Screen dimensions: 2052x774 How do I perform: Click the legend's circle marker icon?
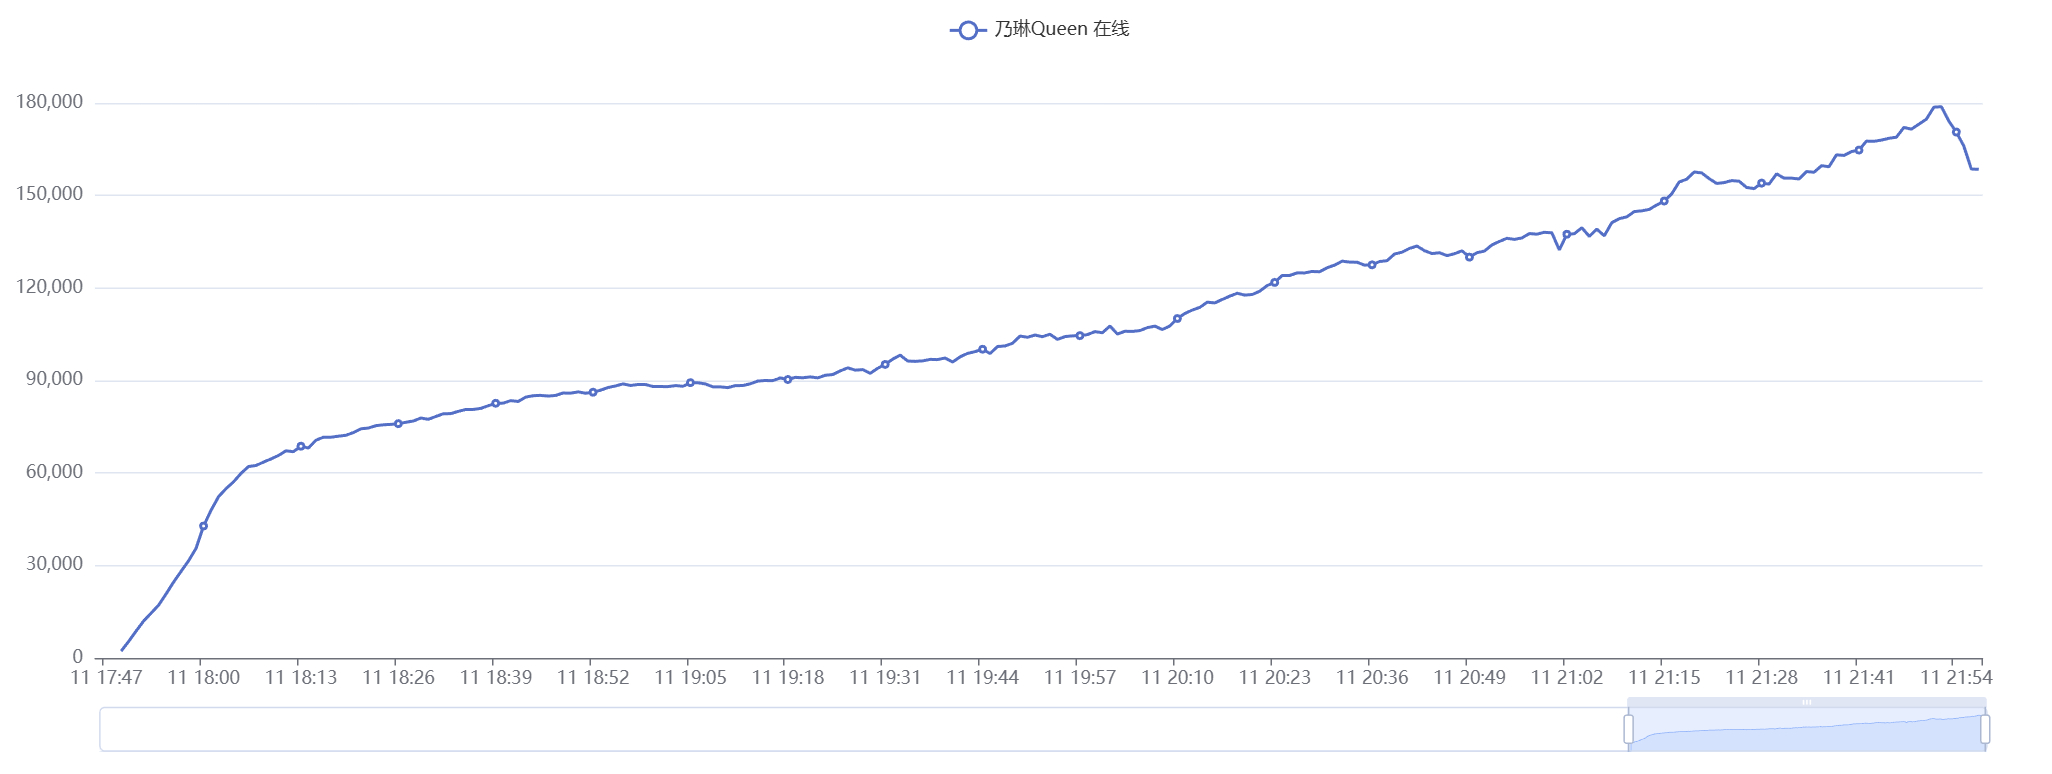point(967,30)
